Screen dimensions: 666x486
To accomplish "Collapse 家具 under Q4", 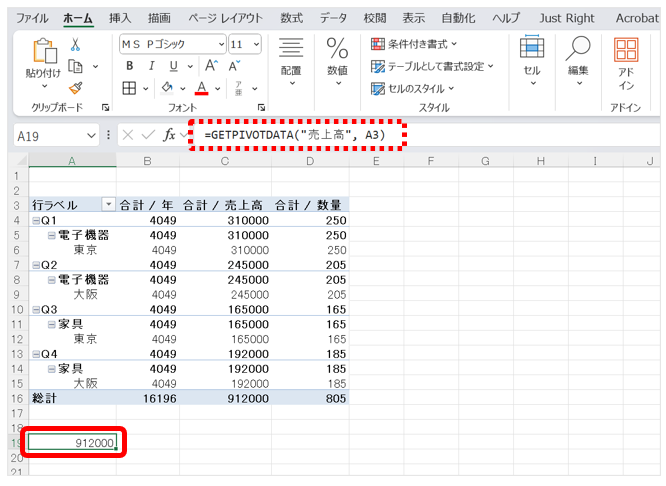I will pyautogui.click(x=51, y=369).
